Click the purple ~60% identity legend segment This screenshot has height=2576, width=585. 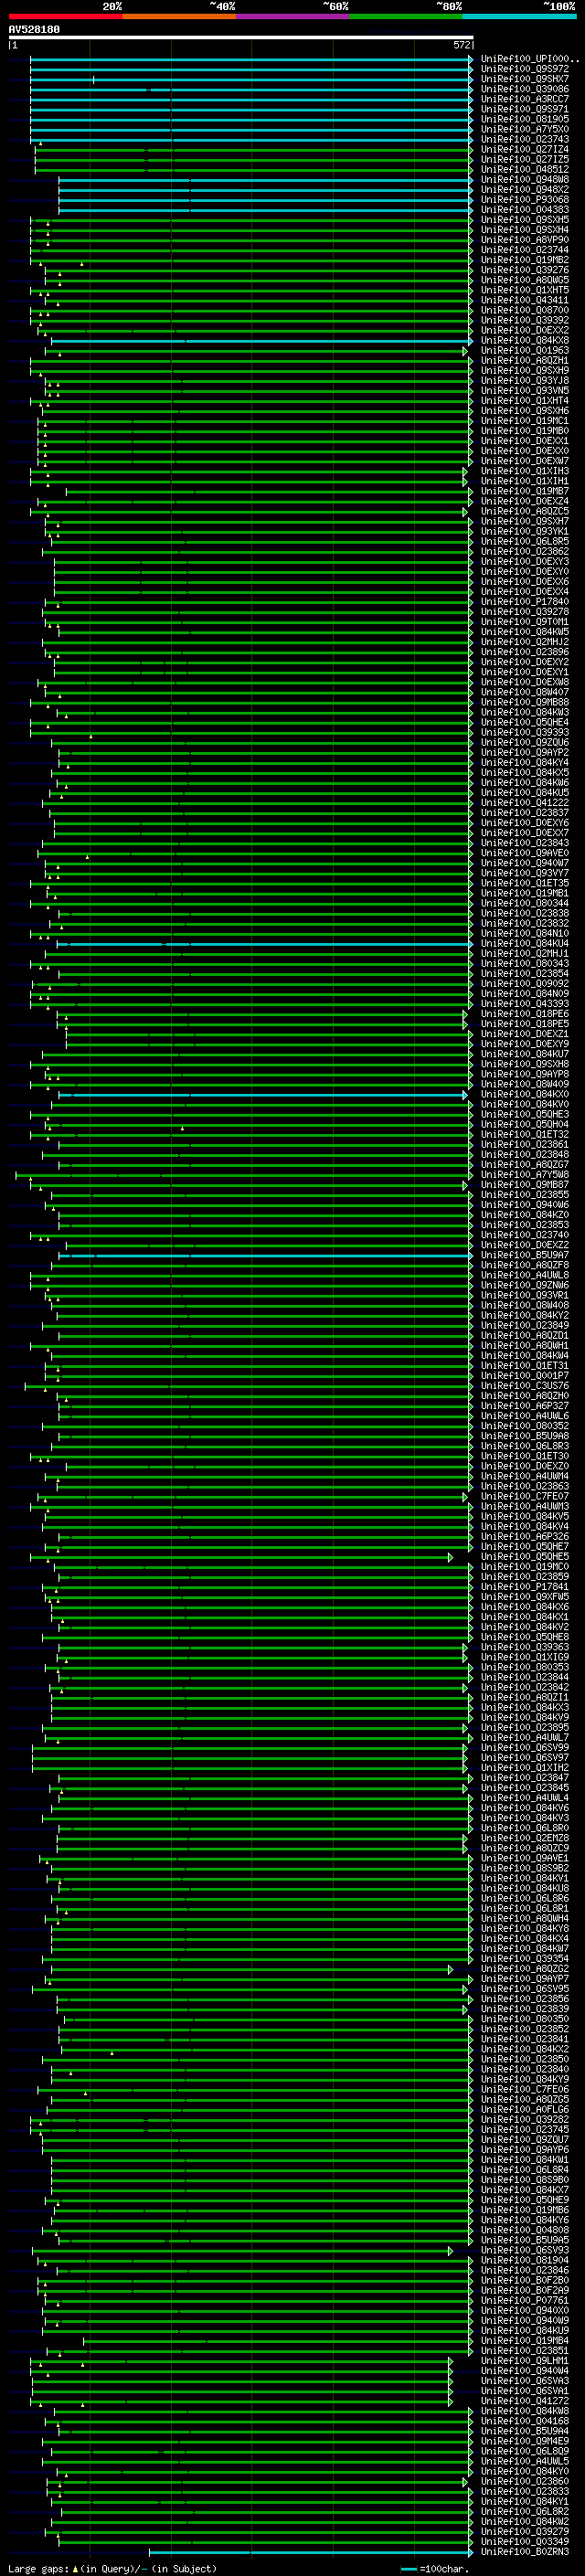(x=293, y=16)
